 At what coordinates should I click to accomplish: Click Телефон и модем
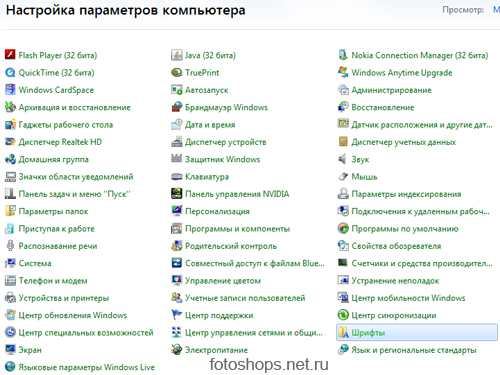[53, 280]
